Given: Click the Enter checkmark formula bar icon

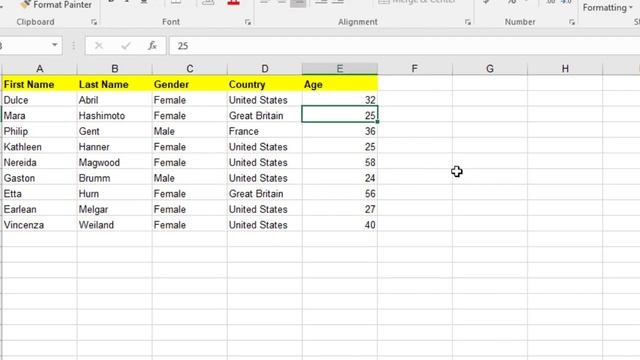Looking at the screenshot, I should 126,46.
